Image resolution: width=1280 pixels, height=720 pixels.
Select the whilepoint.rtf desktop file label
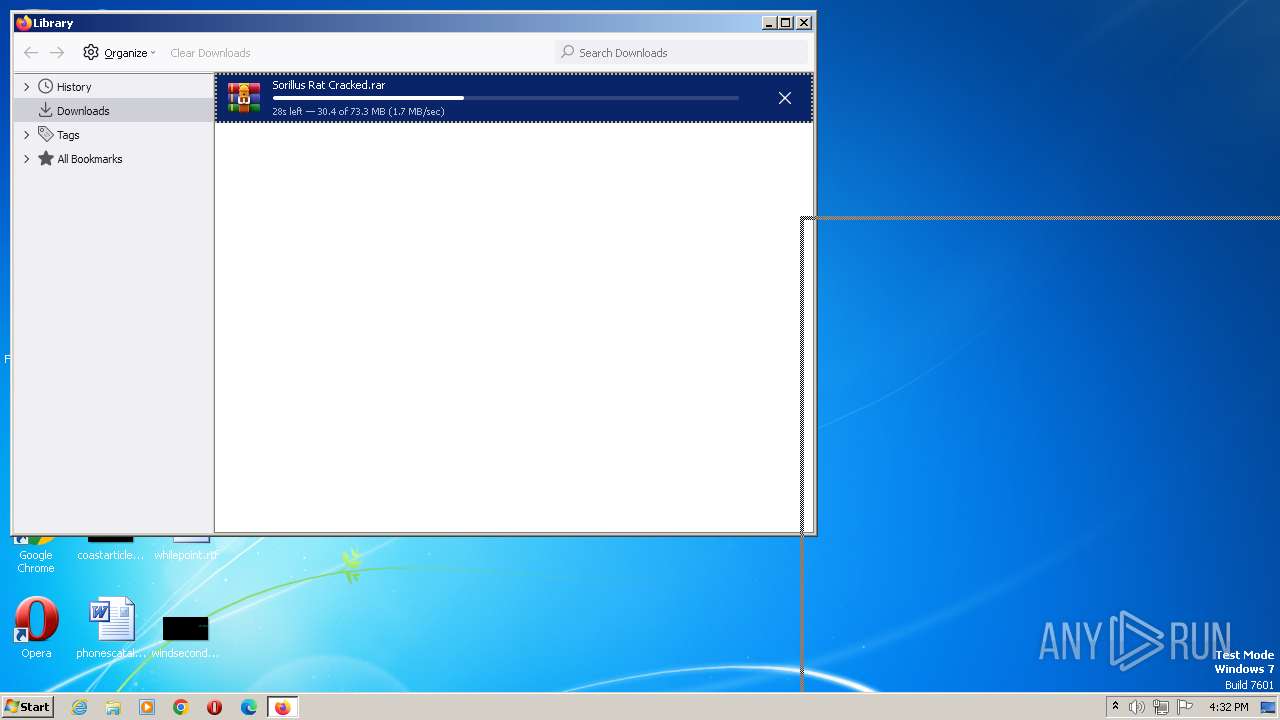click(x=185, y=555)
